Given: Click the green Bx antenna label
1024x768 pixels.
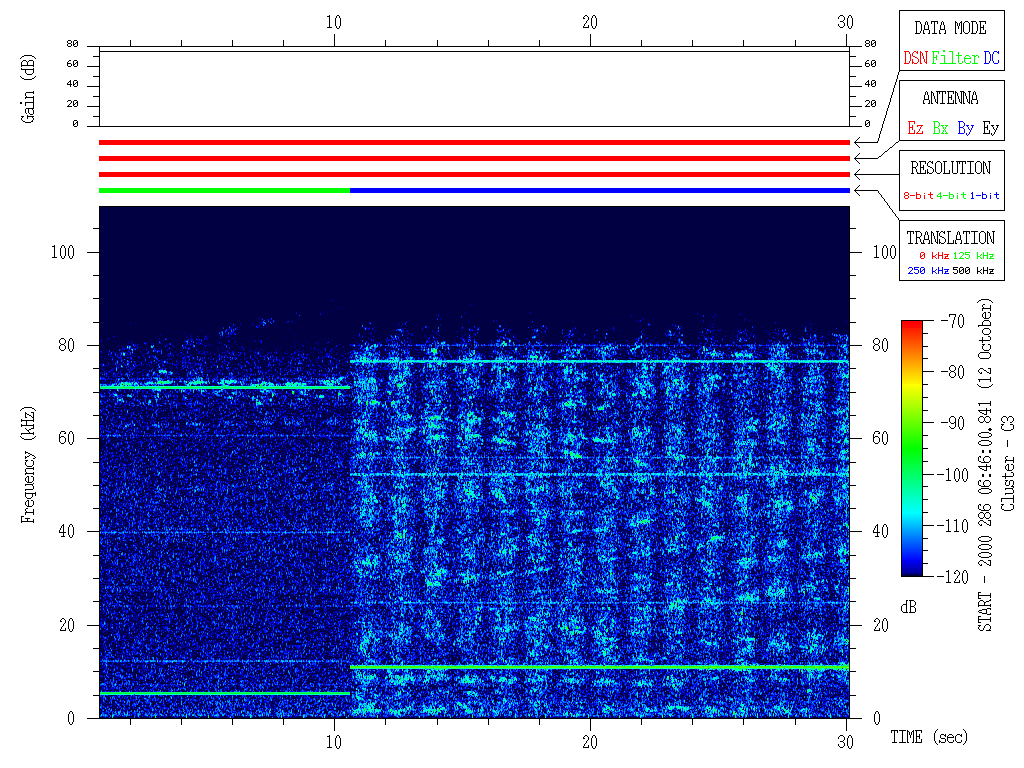Looking at the screenshot, I should pos(940,129).
